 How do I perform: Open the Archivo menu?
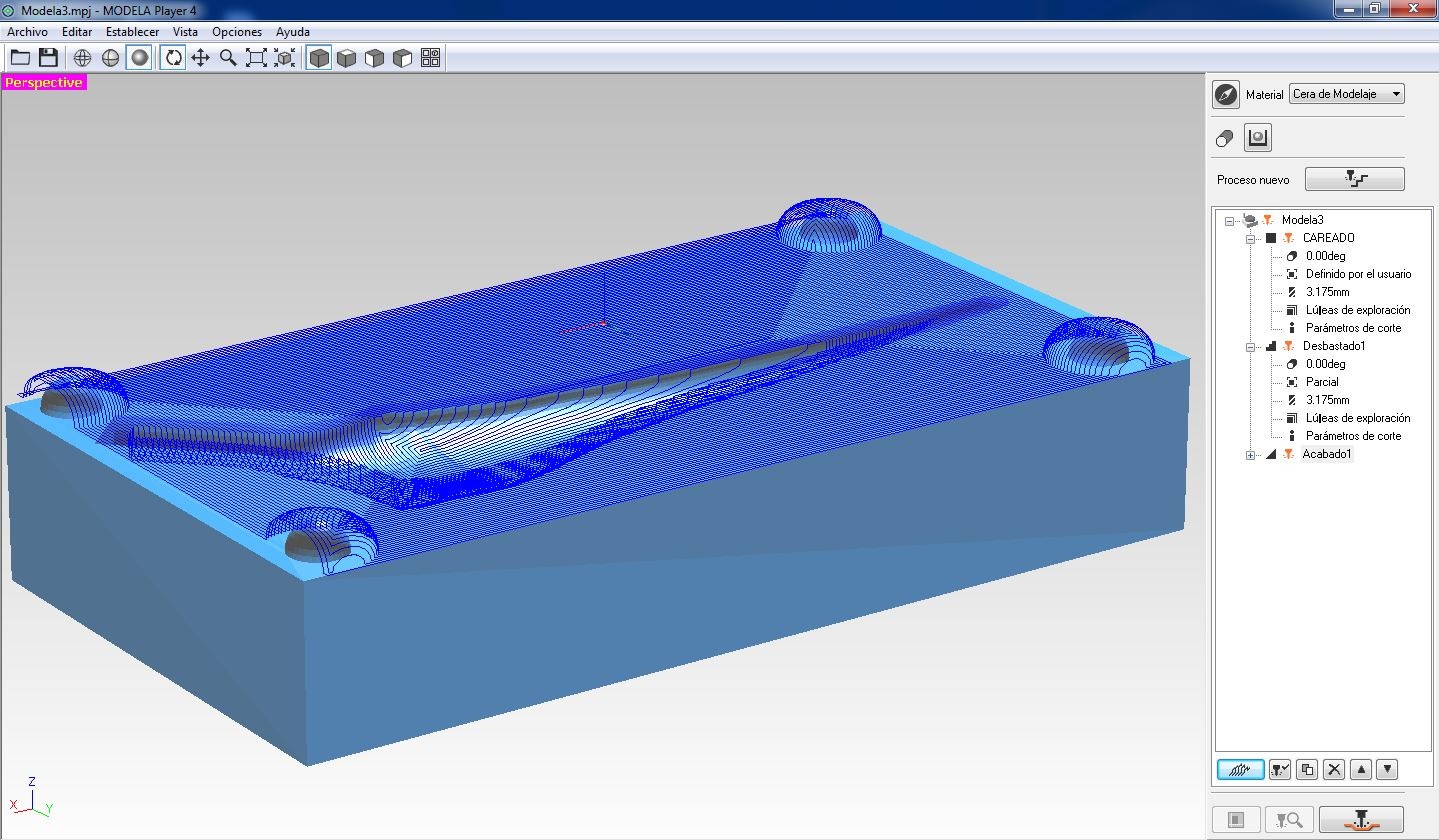[27, 32]
